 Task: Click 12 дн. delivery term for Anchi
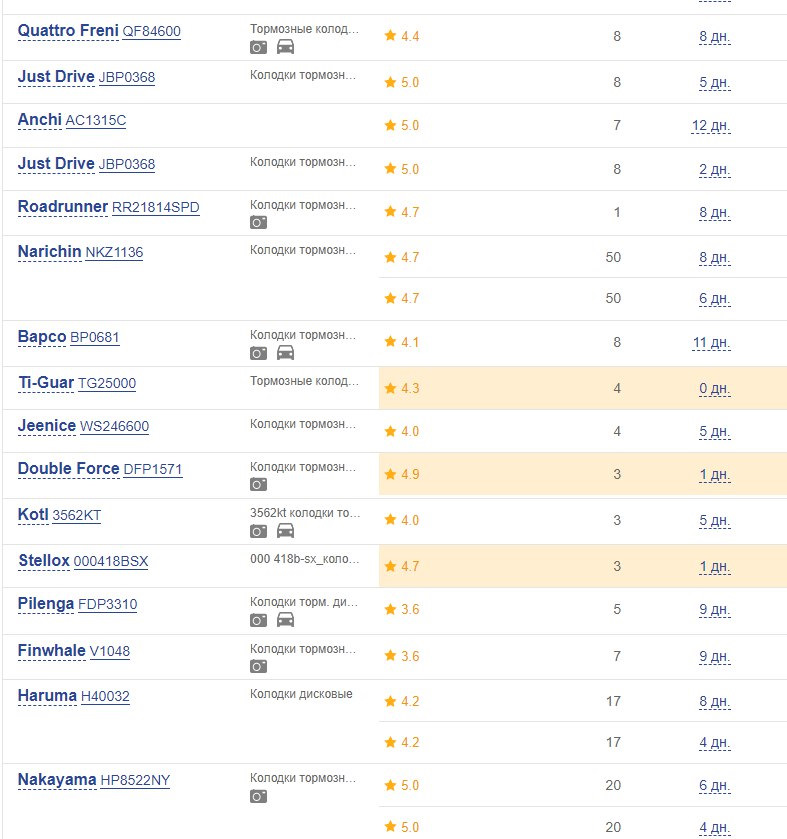point(711,126)
